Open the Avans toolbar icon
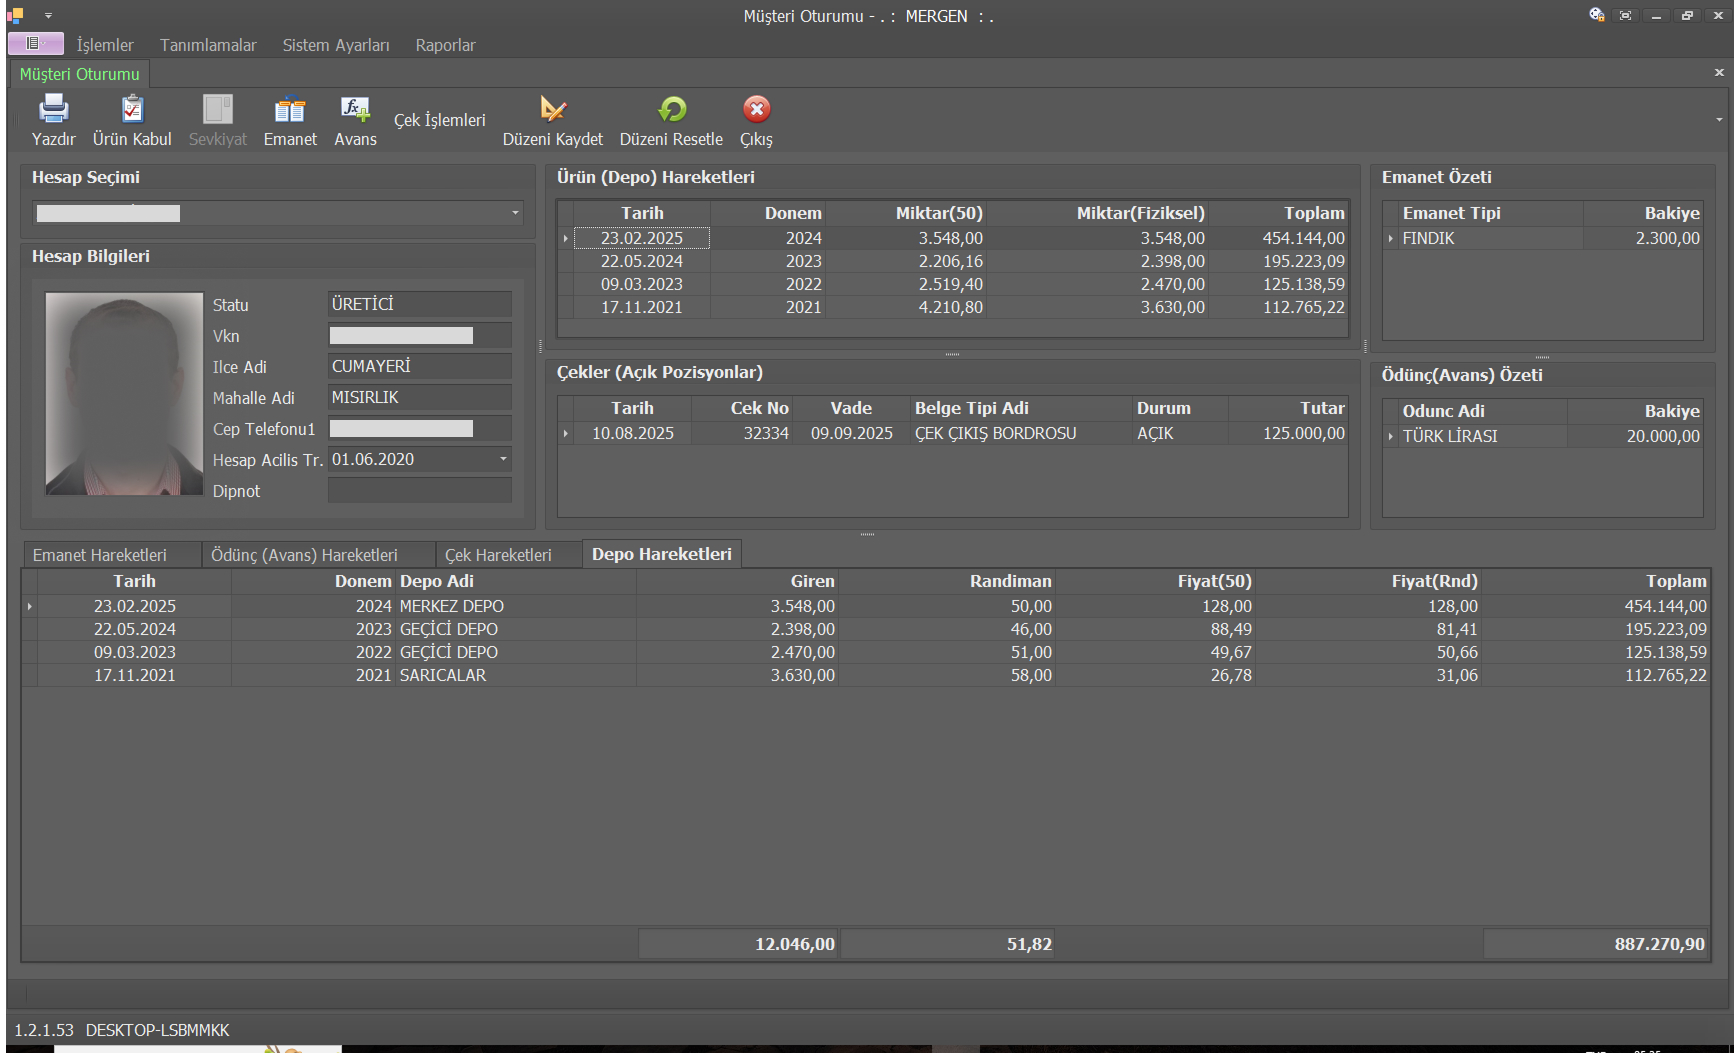 (355, 109)
